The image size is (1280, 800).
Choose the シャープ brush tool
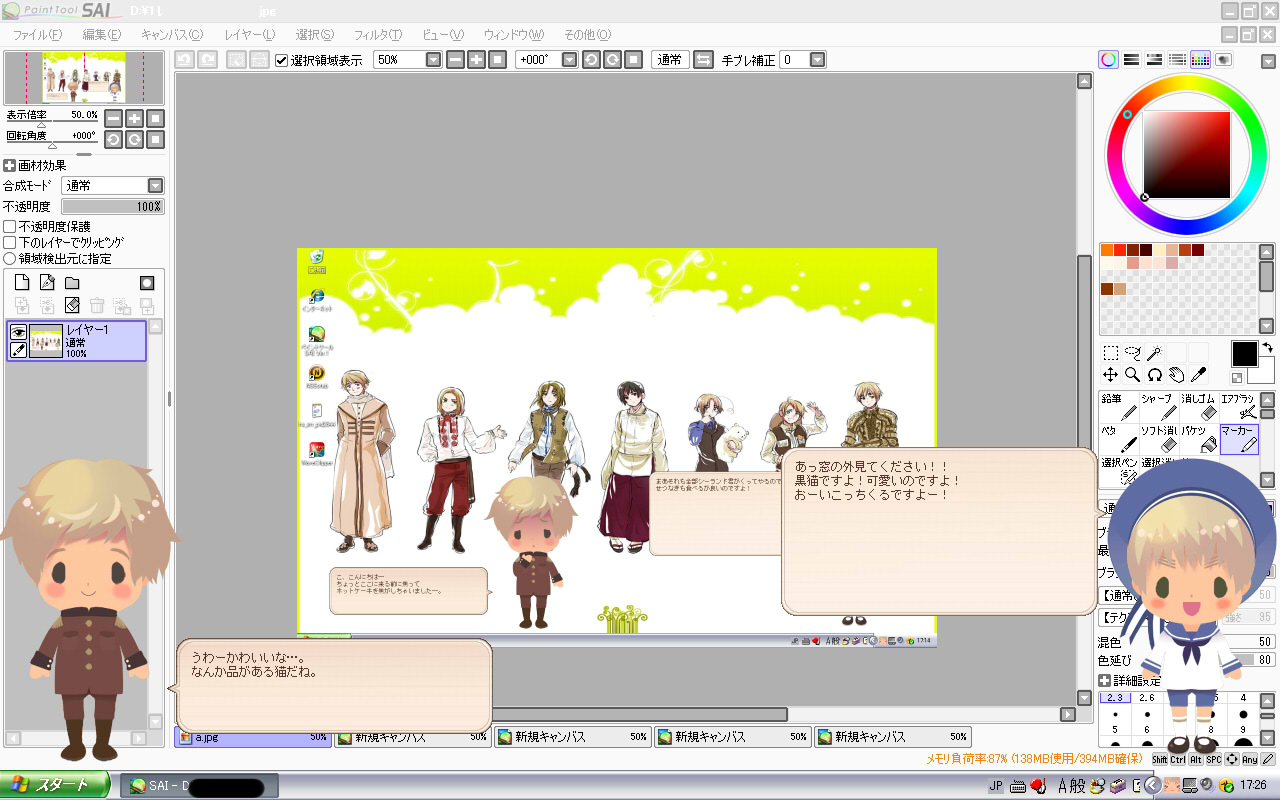point(1159,407)
